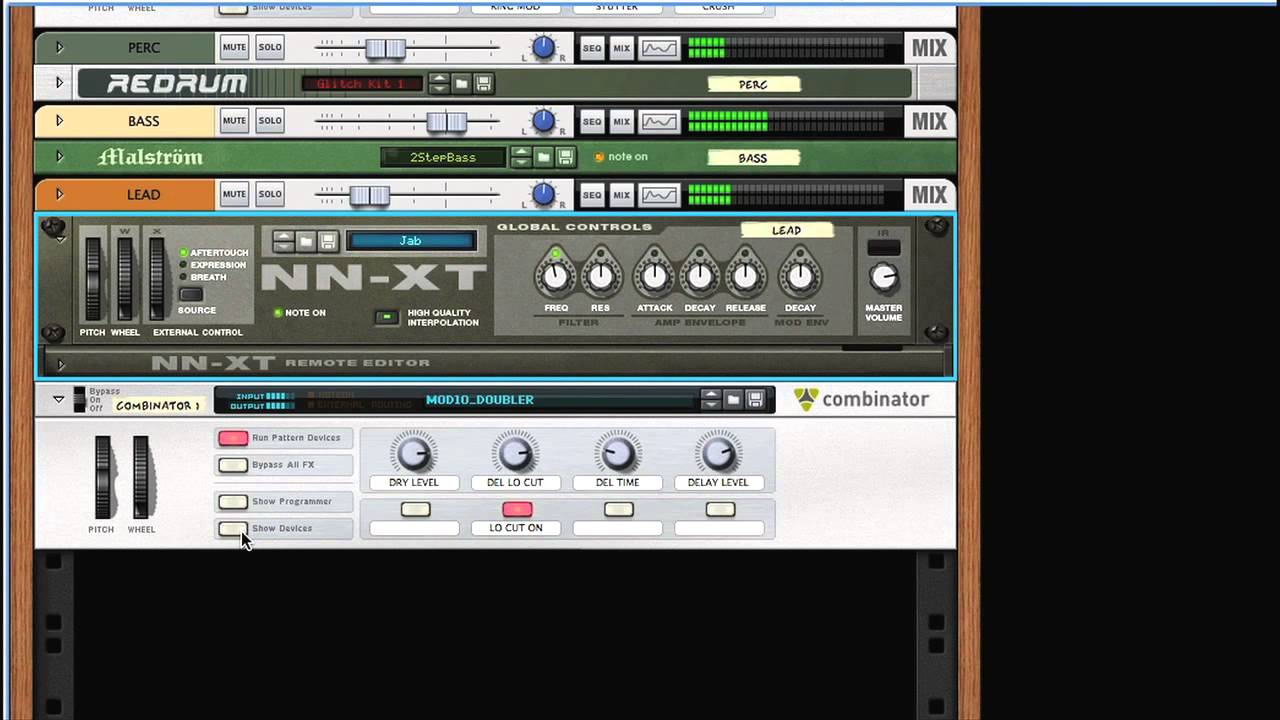
Task: Click the LEAD channel pan knob
Action: pyautogui.click(x=543, y=194)
